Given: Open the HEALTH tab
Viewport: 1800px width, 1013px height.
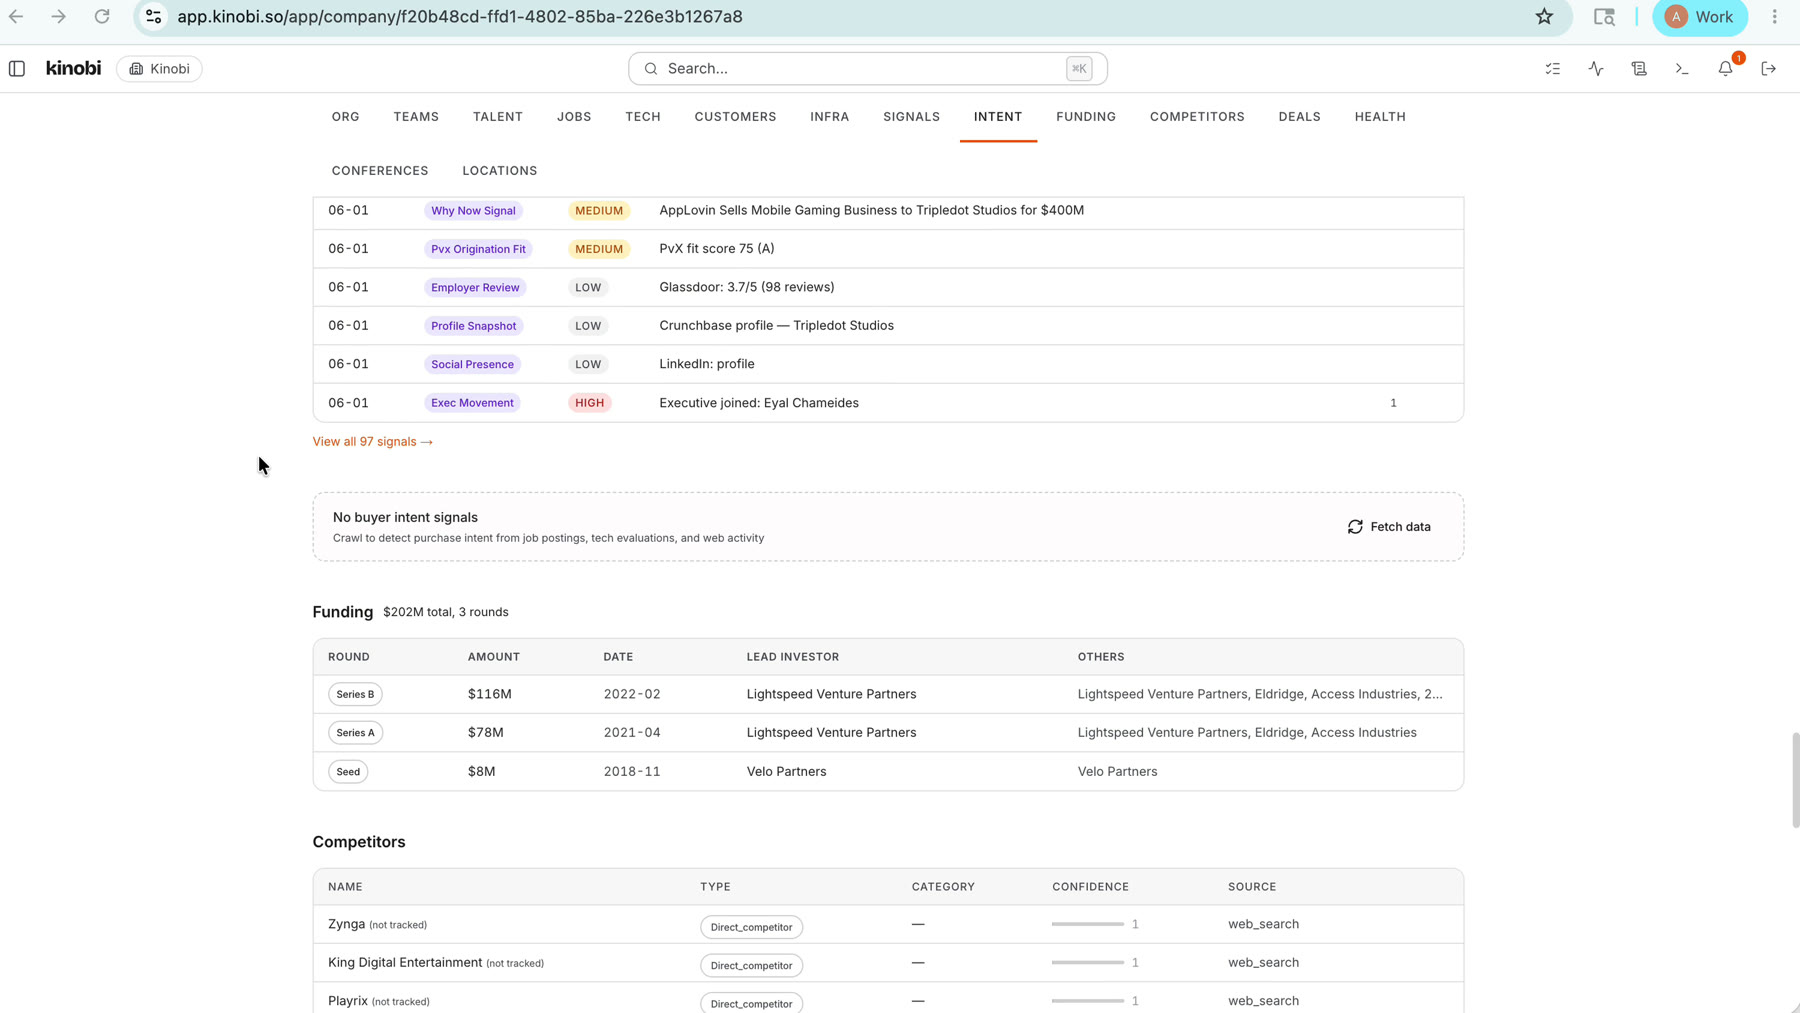Looking at the screenshot, I should tap(1380, 117).
